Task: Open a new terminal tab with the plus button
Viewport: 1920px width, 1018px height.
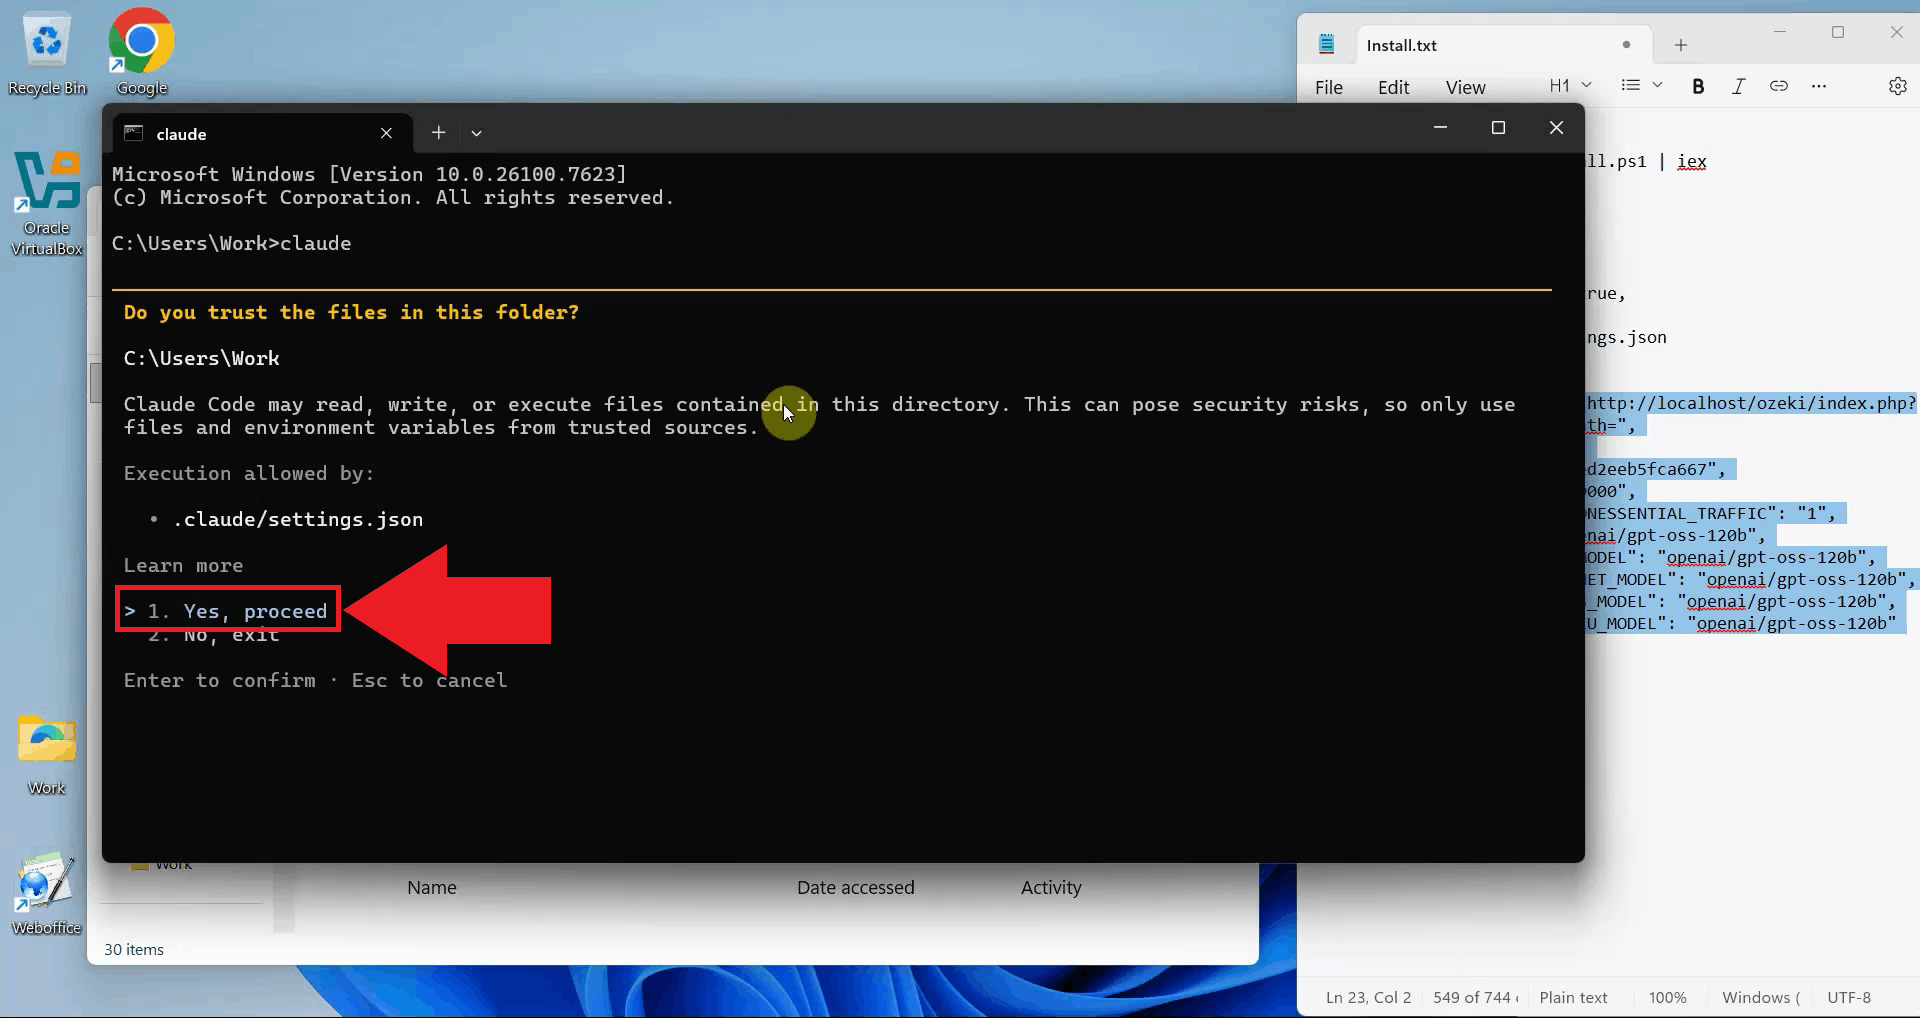Action: pos(437,132)
